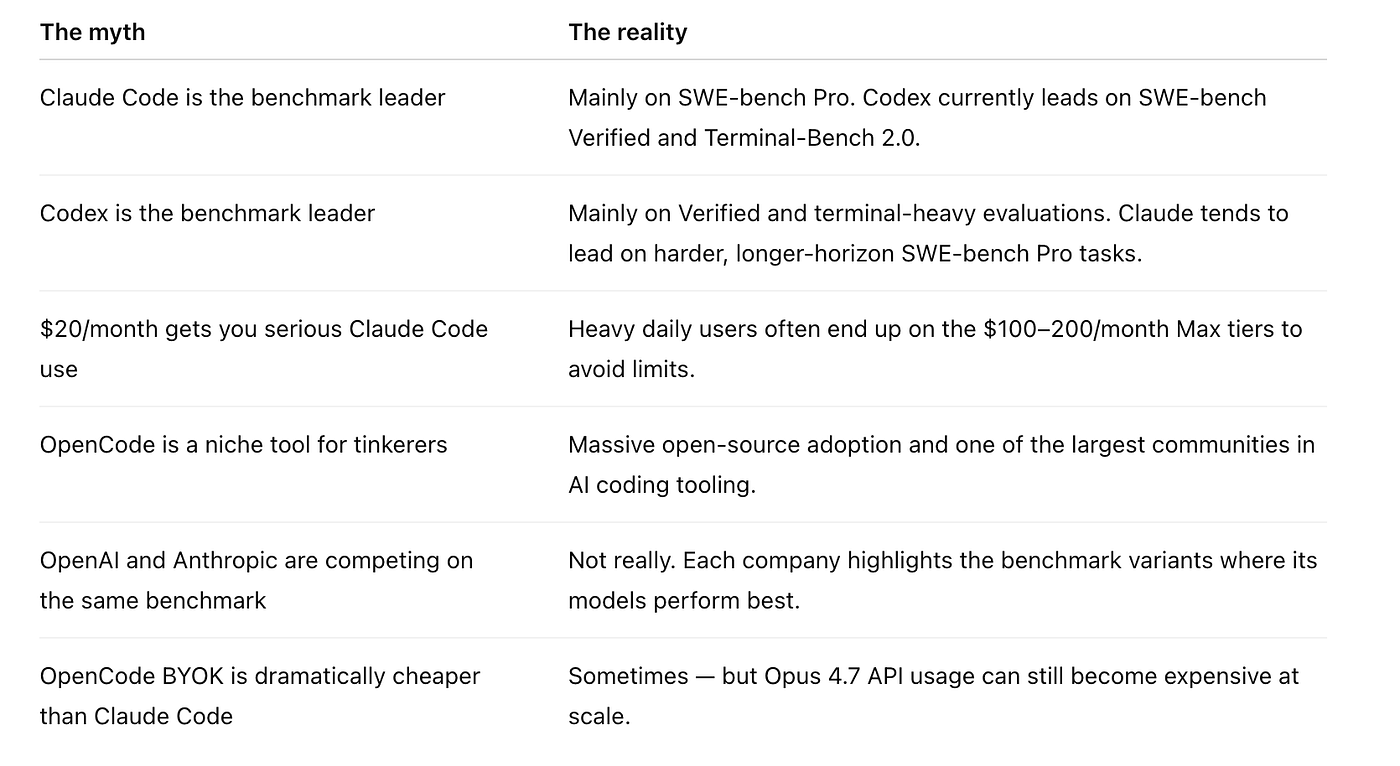This screenshot has width=1400, height=766.
Task: Click 'The reality' column header
Action: pos(627,32)
